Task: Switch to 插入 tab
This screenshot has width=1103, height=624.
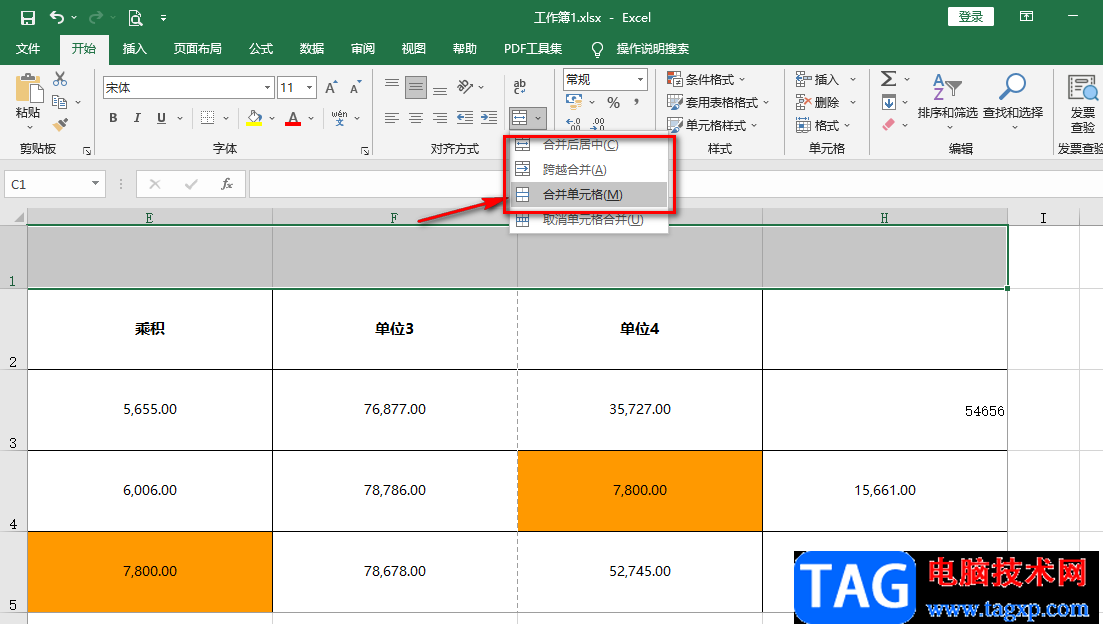Action: (x=134, y=49)
